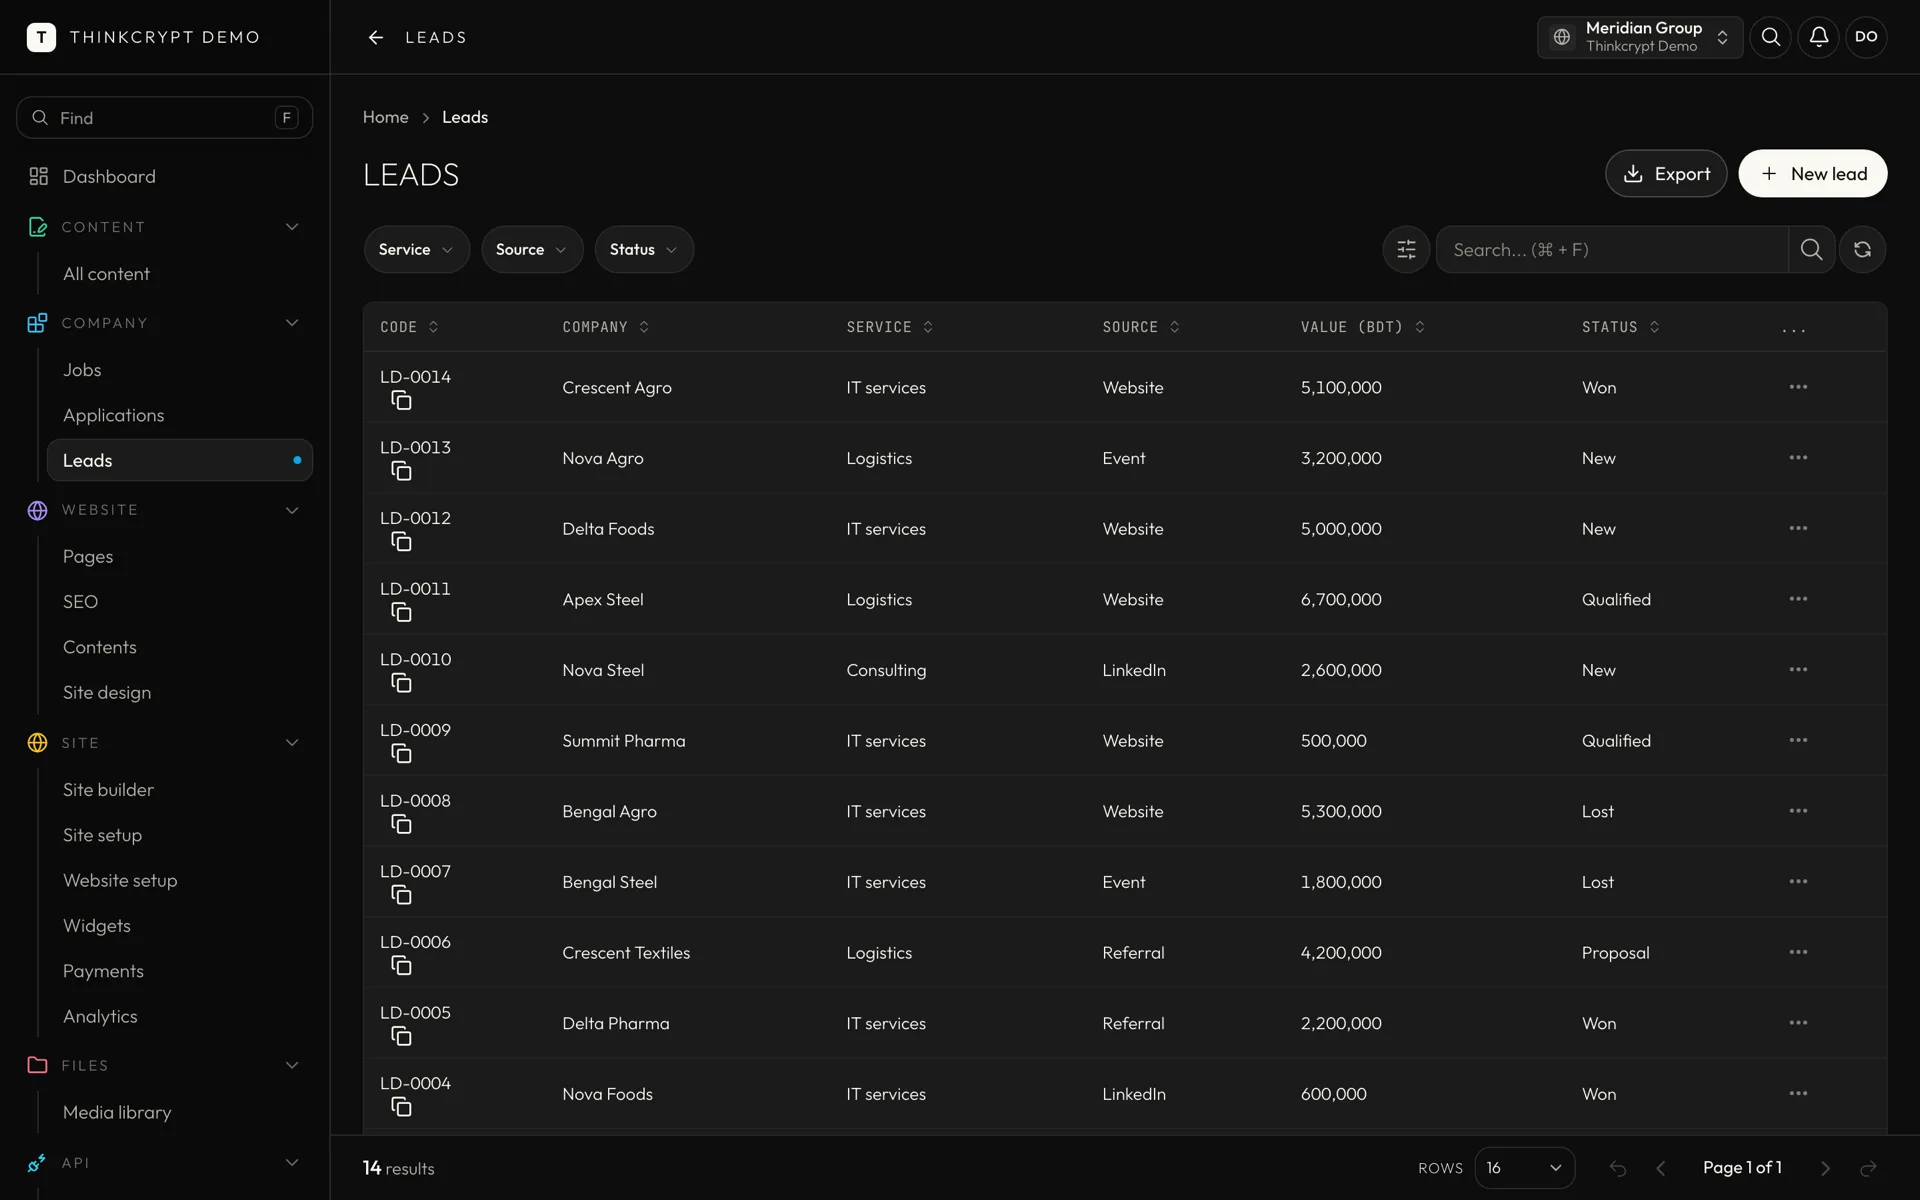Click the Export button

coord(1666,174)
